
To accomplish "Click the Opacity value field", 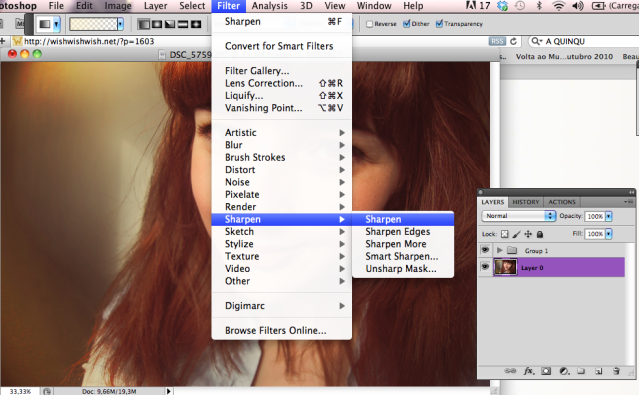I will click(595, 216).
